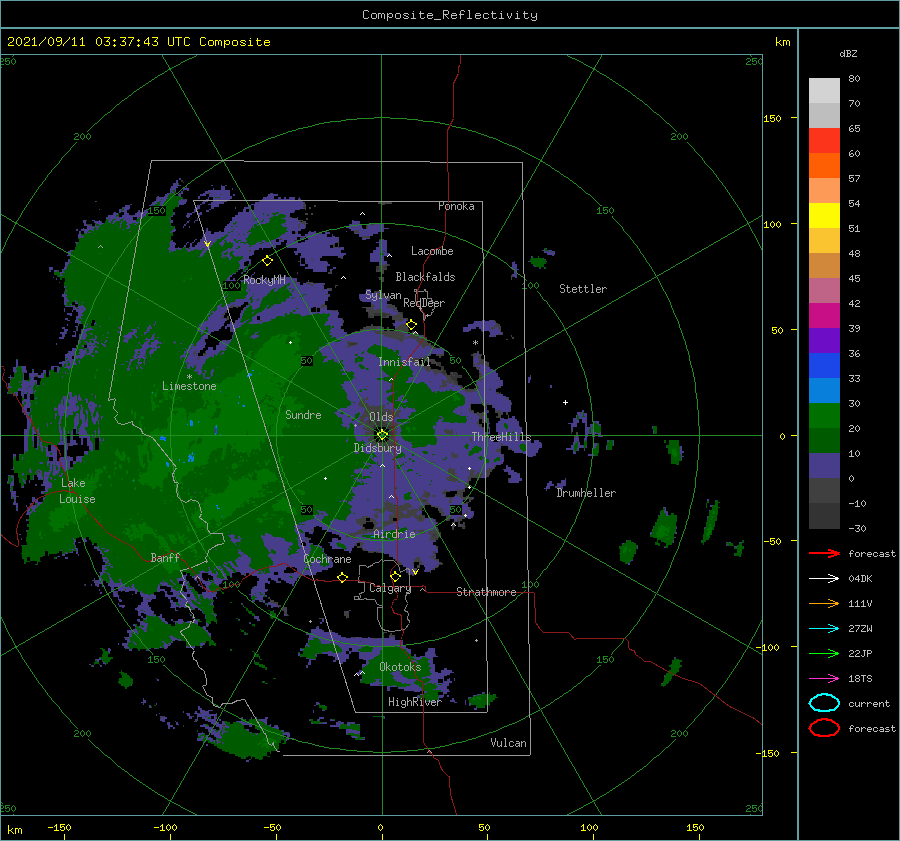Click the Sundre label
The width and height of the screenshot is (900, 841).
(303, 414)
